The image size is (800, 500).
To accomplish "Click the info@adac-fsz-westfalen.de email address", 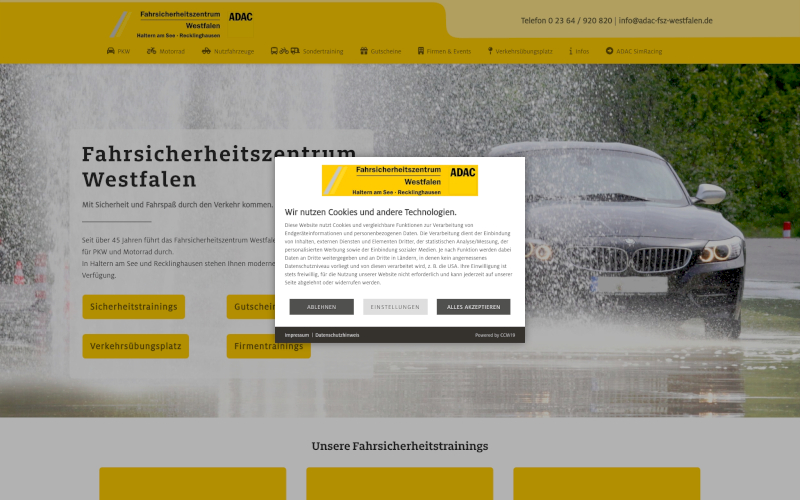I will [665, 20].
